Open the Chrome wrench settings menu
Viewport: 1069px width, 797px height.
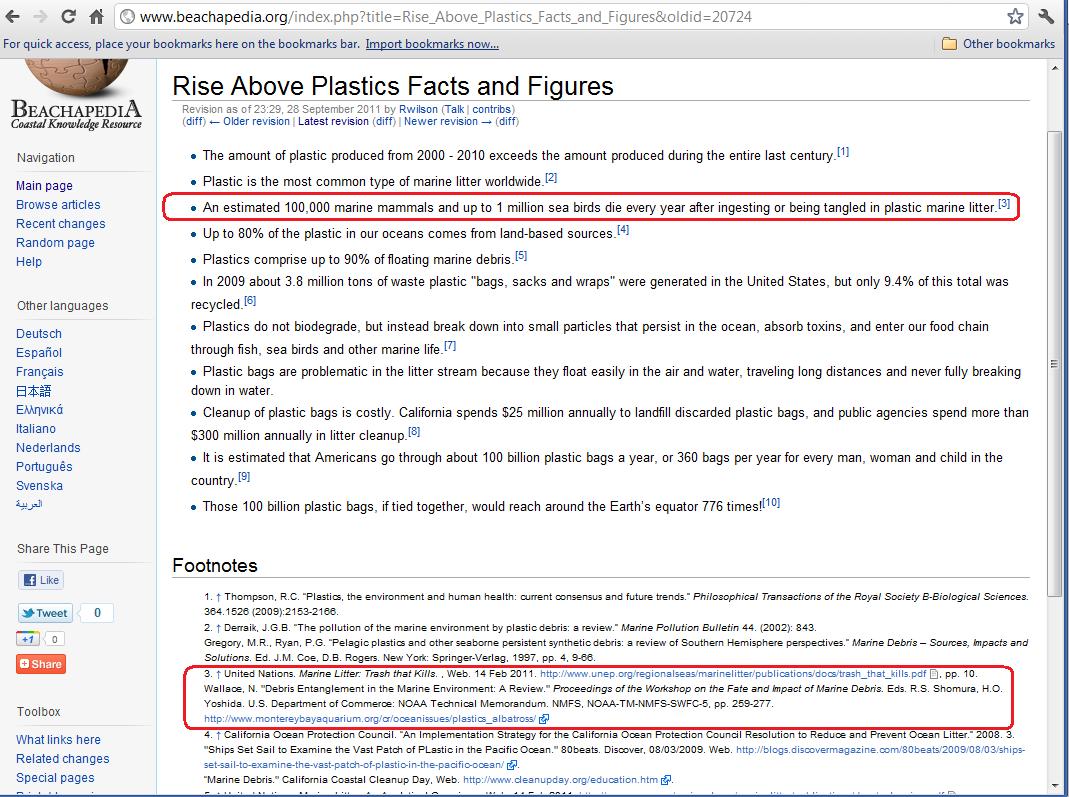1047,17
